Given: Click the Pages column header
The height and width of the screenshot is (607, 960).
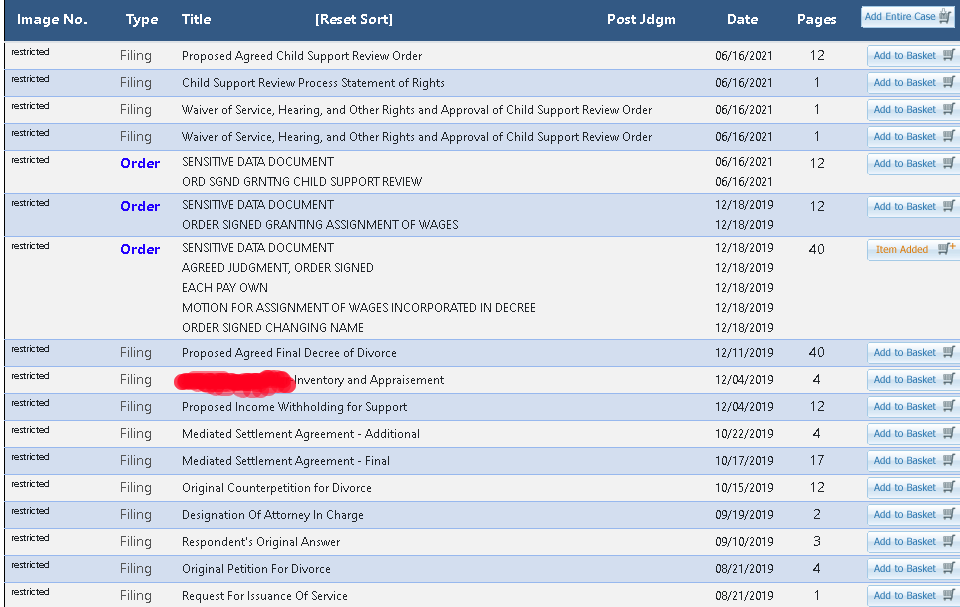Looking at the screenshot, I should pyautogui.click(x=817, y=20).
